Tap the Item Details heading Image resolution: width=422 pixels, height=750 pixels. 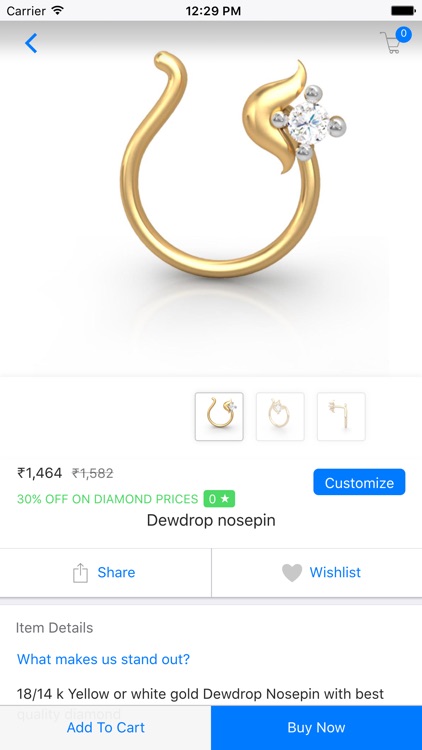tap(55, 628)
